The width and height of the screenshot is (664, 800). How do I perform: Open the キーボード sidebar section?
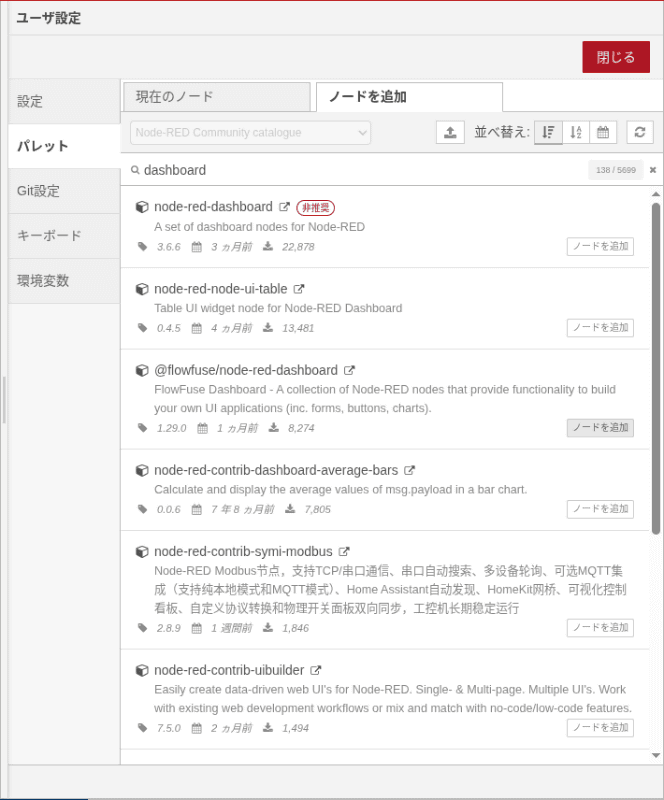coord(64,236)
